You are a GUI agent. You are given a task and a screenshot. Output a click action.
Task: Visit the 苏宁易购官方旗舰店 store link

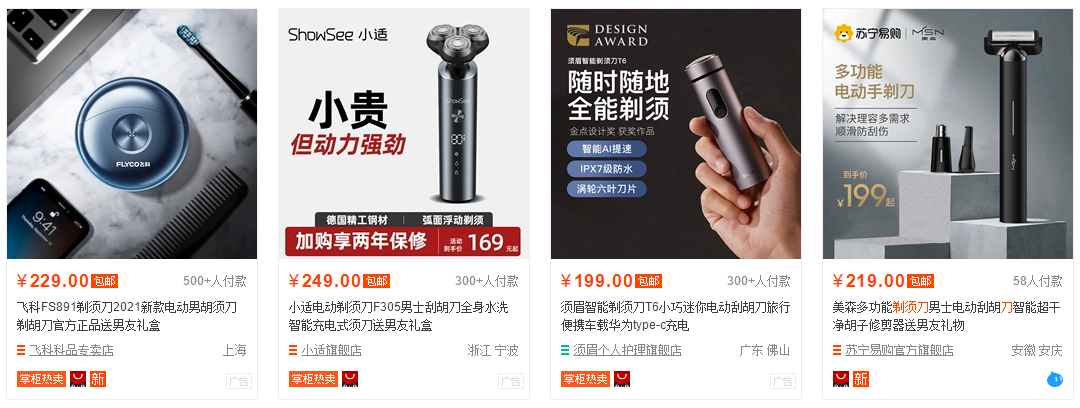tap(900, 350)
